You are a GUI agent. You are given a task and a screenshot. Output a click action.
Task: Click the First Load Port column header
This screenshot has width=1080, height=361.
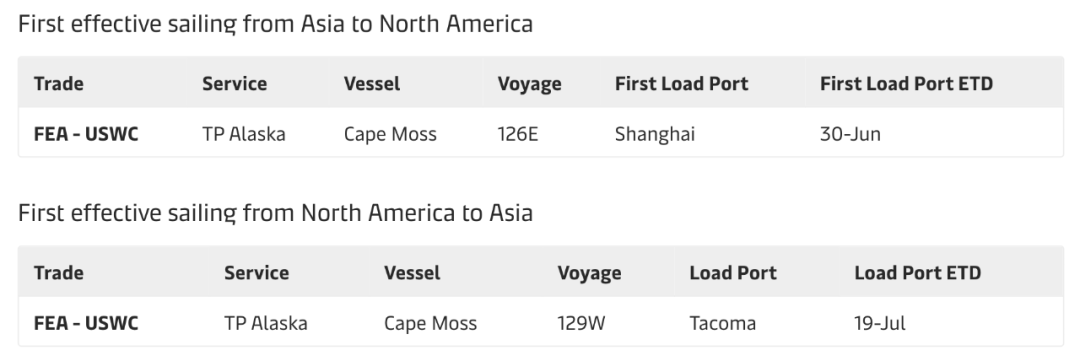[x=681, y=83]
